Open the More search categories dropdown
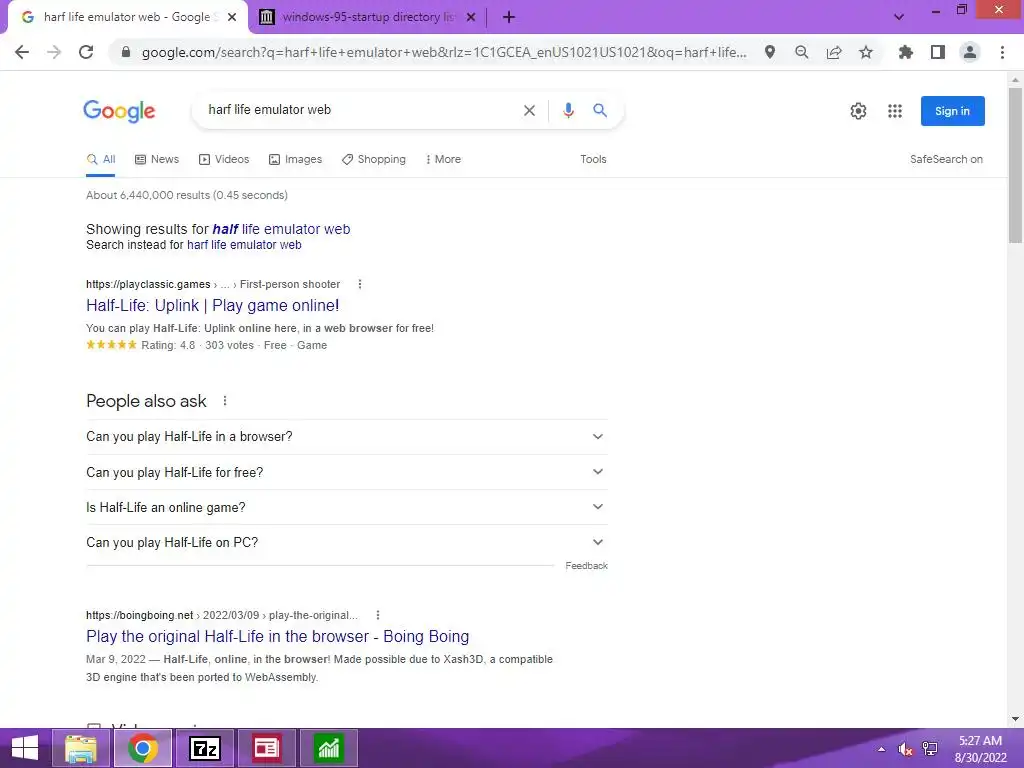 point(443,159)
